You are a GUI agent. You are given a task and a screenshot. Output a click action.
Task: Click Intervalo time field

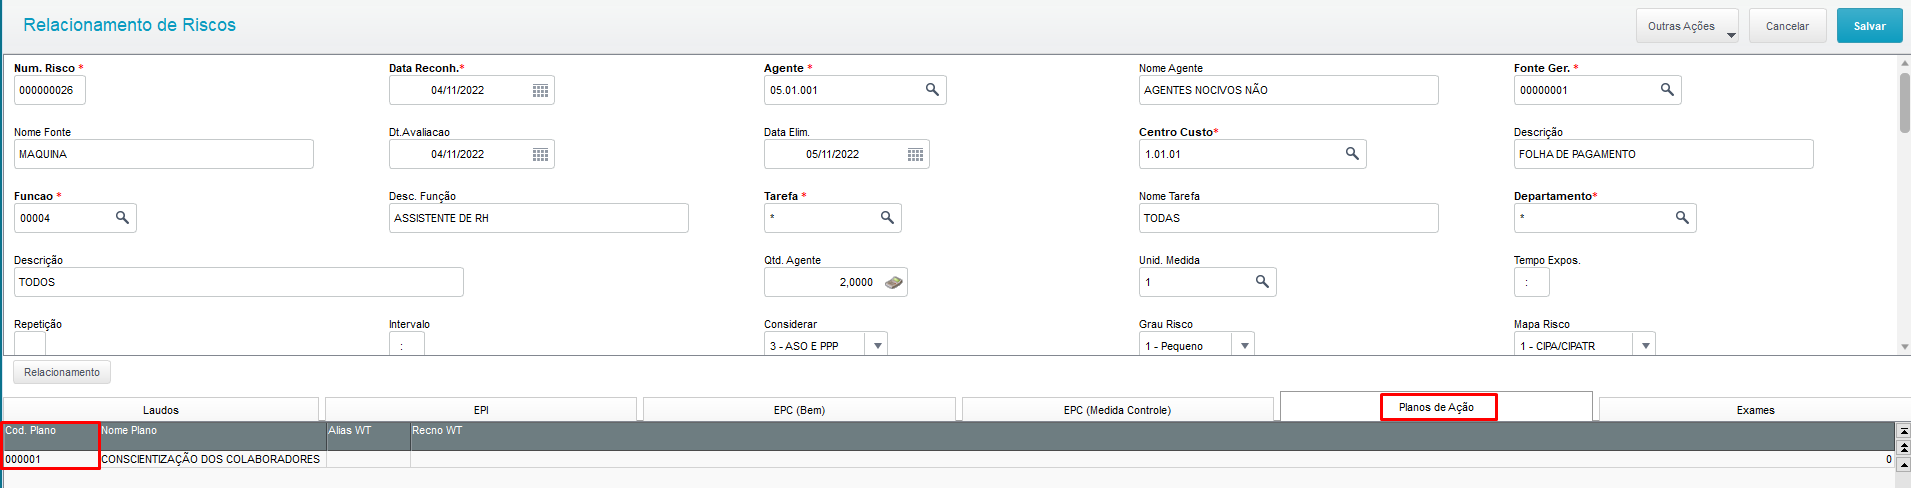407,344
